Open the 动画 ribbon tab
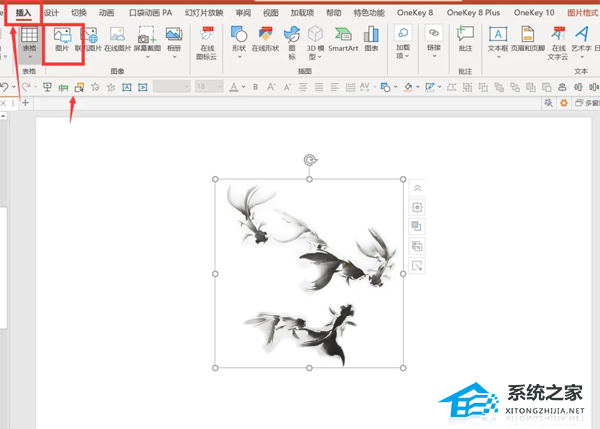The image size is (600, 429). click(106, 13)
